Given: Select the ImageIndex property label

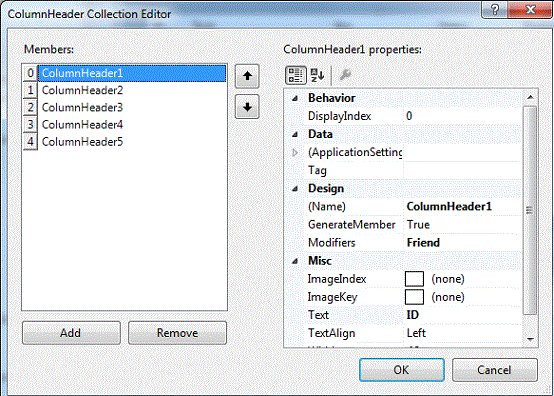Looking at the screenshot, I should (337, 279).
